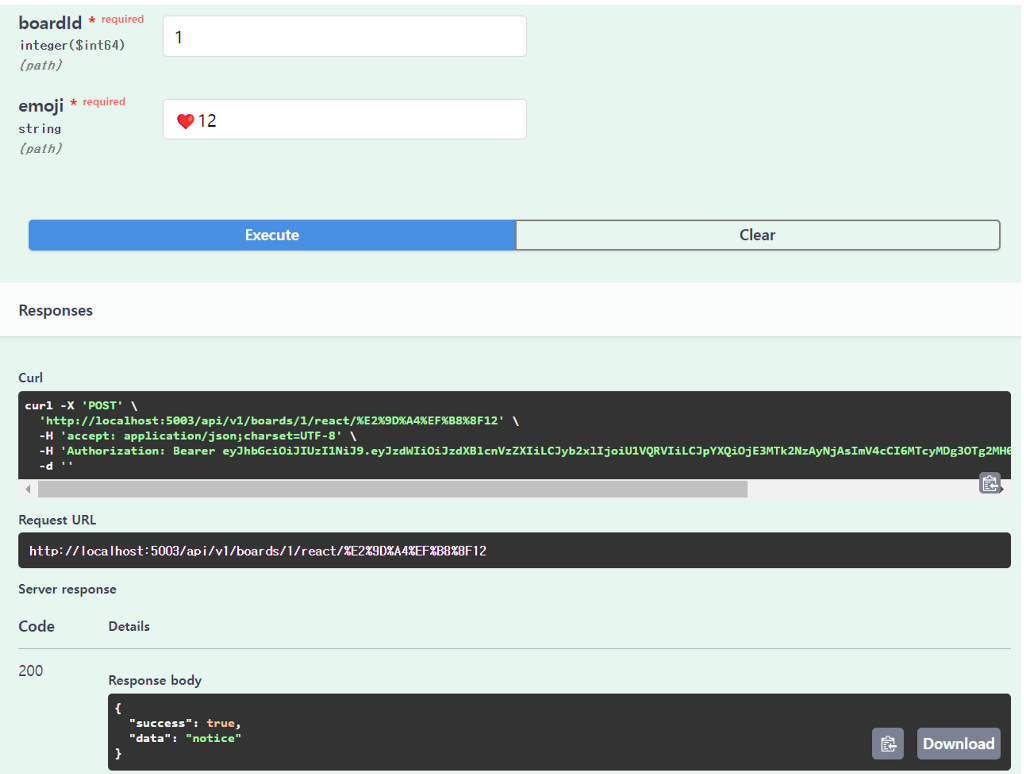Screen dimensions: 1024x774
Task: Click the "data": "notice" line
Action: 185,738
